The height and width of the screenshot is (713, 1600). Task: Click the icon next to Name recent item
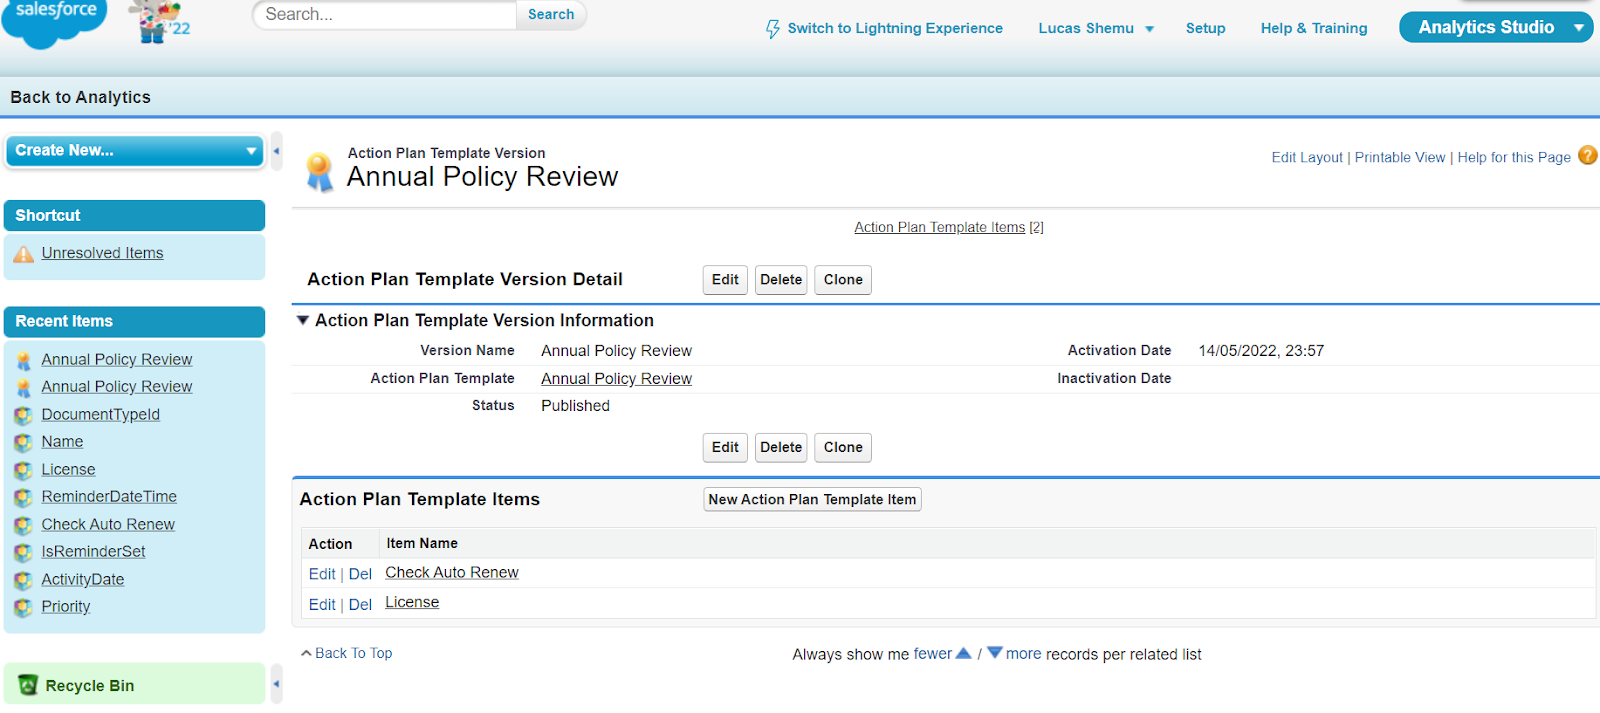pos(24,442)
